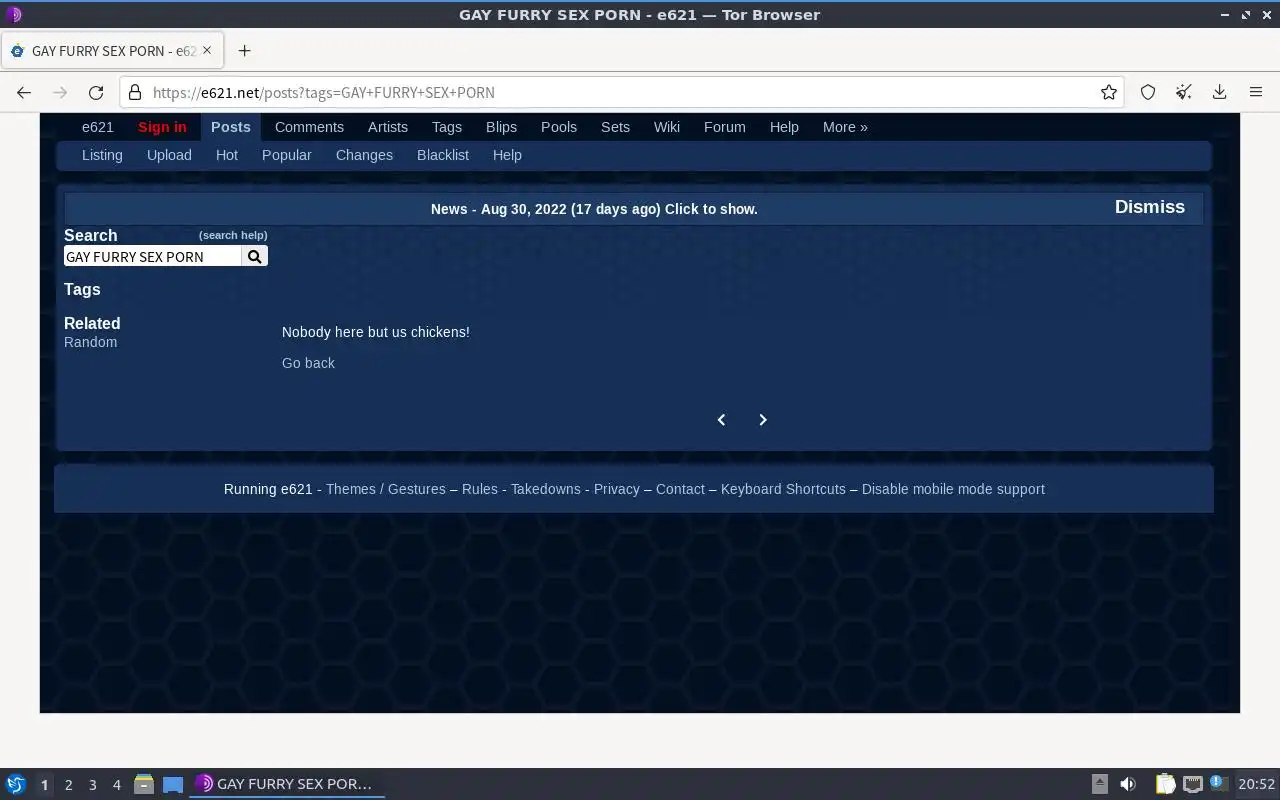Click the Blacklist submenu link

click(443, 155)
